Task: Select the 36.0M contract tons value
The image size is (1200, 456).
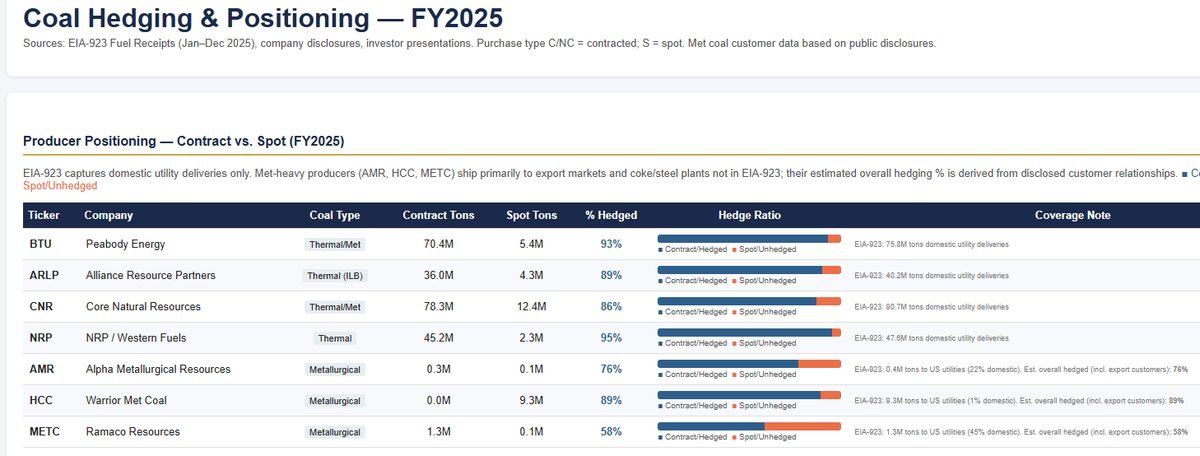Action: [x=438, y=275]
